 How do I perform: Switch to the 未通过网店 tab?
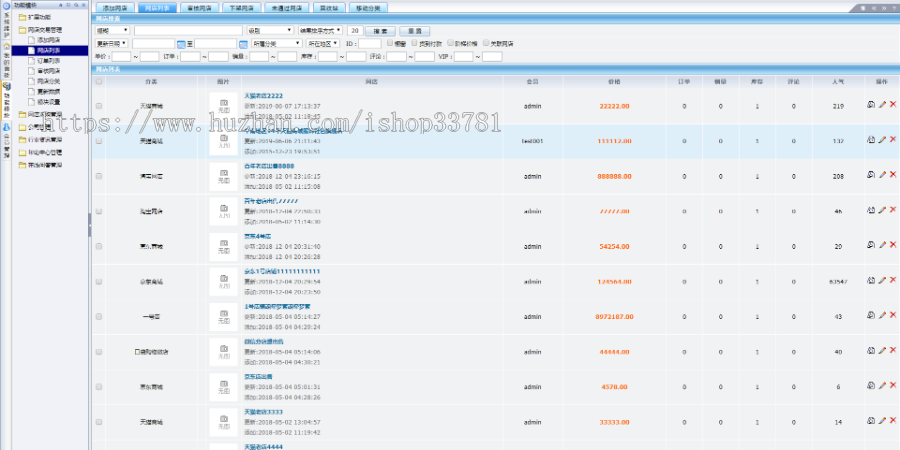287,8
